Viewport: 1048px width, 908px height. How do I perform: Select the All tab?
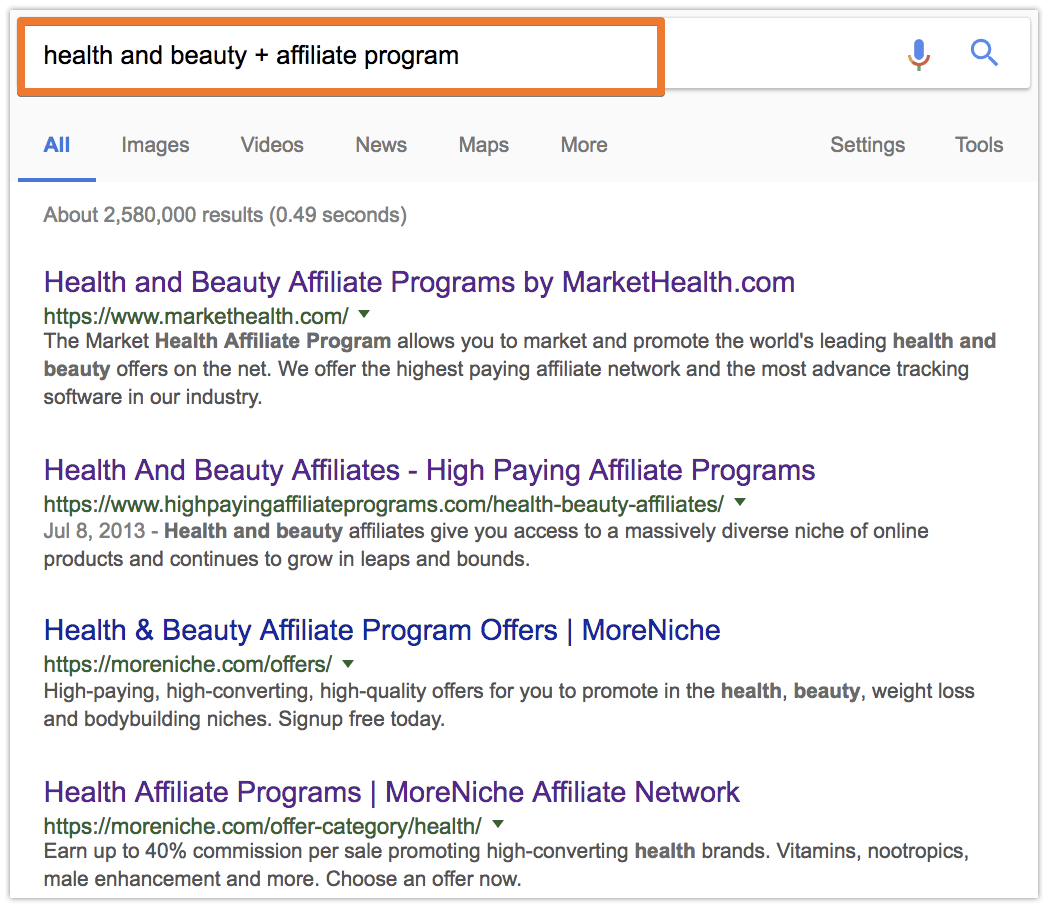57,145
